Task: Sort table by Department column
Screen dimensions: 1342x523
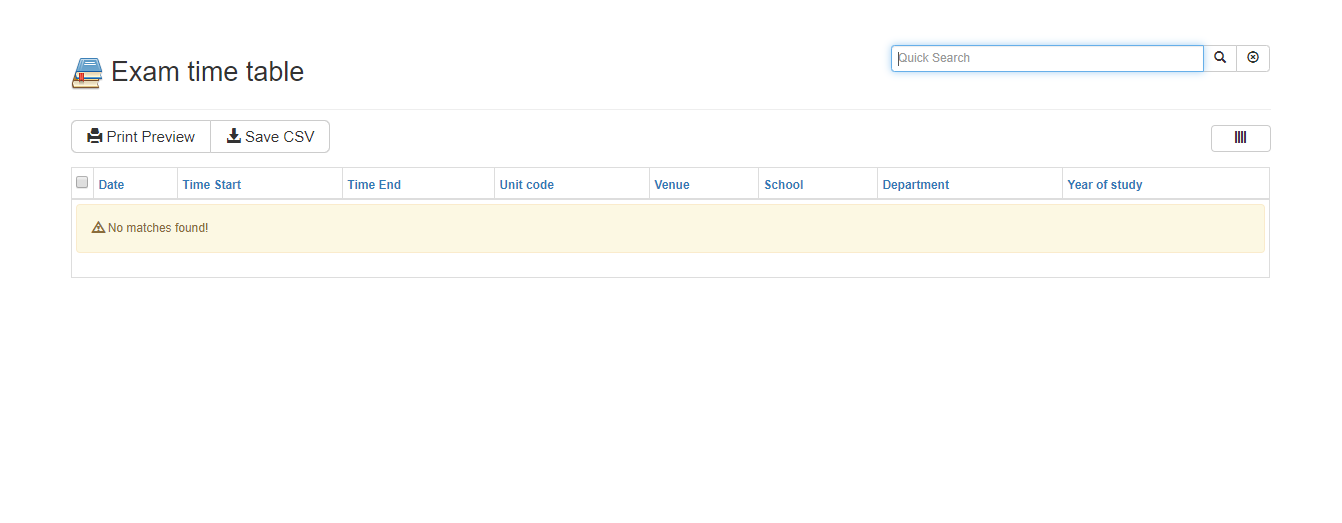Action: coord(916,185)
